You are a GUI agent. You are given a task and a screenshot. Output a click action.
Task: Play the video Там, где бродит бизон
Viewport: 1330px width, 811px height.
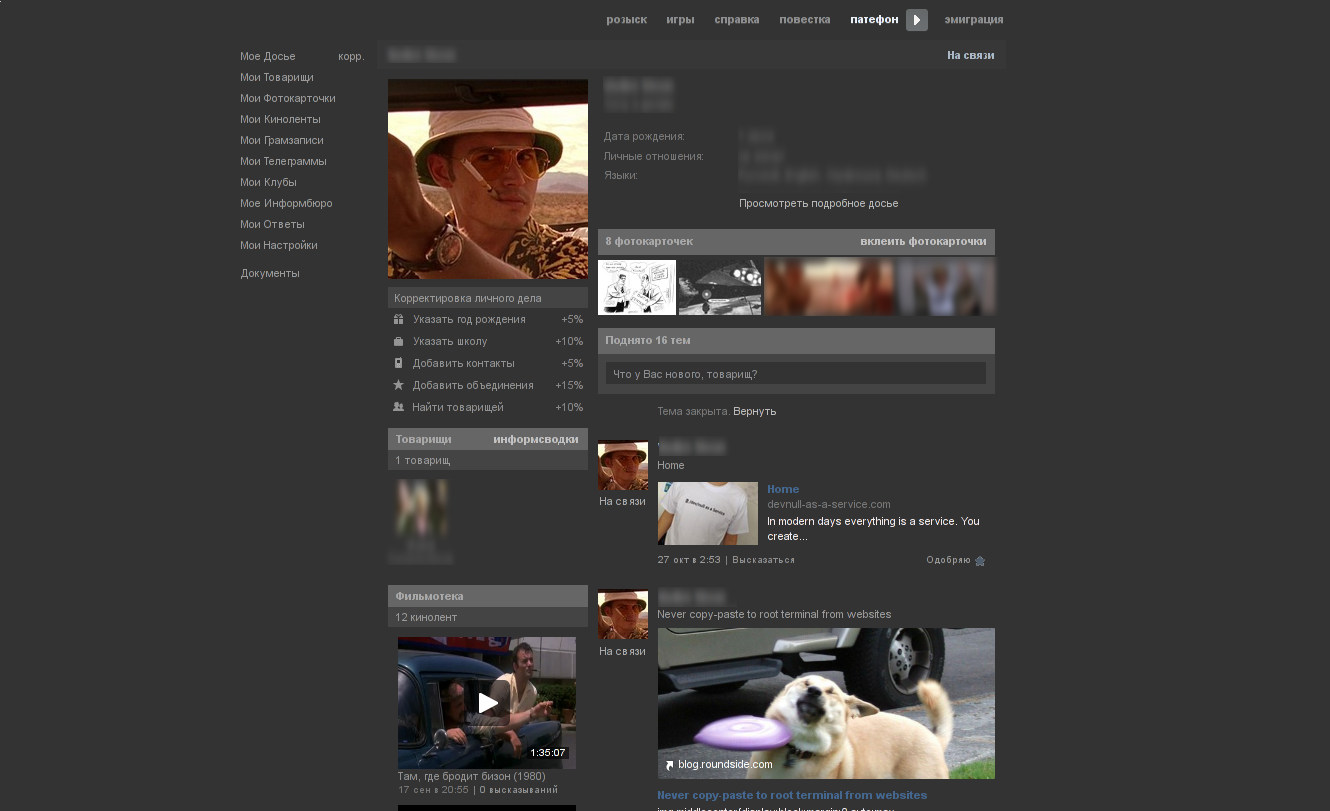coord(487,703)
